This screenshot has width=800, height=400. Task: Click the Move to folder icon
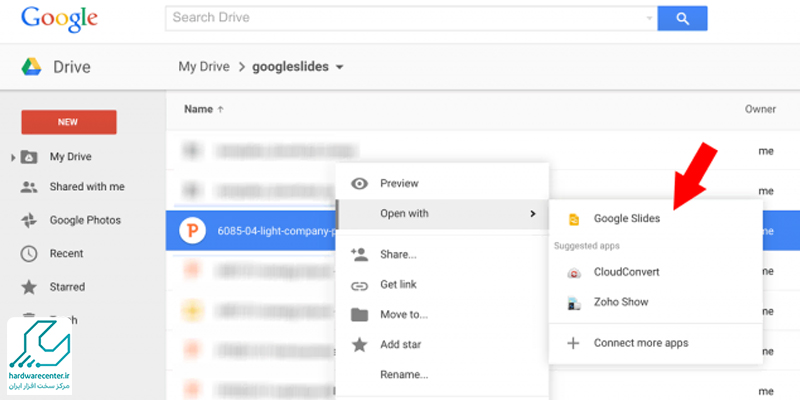click(x=360, y=314)
